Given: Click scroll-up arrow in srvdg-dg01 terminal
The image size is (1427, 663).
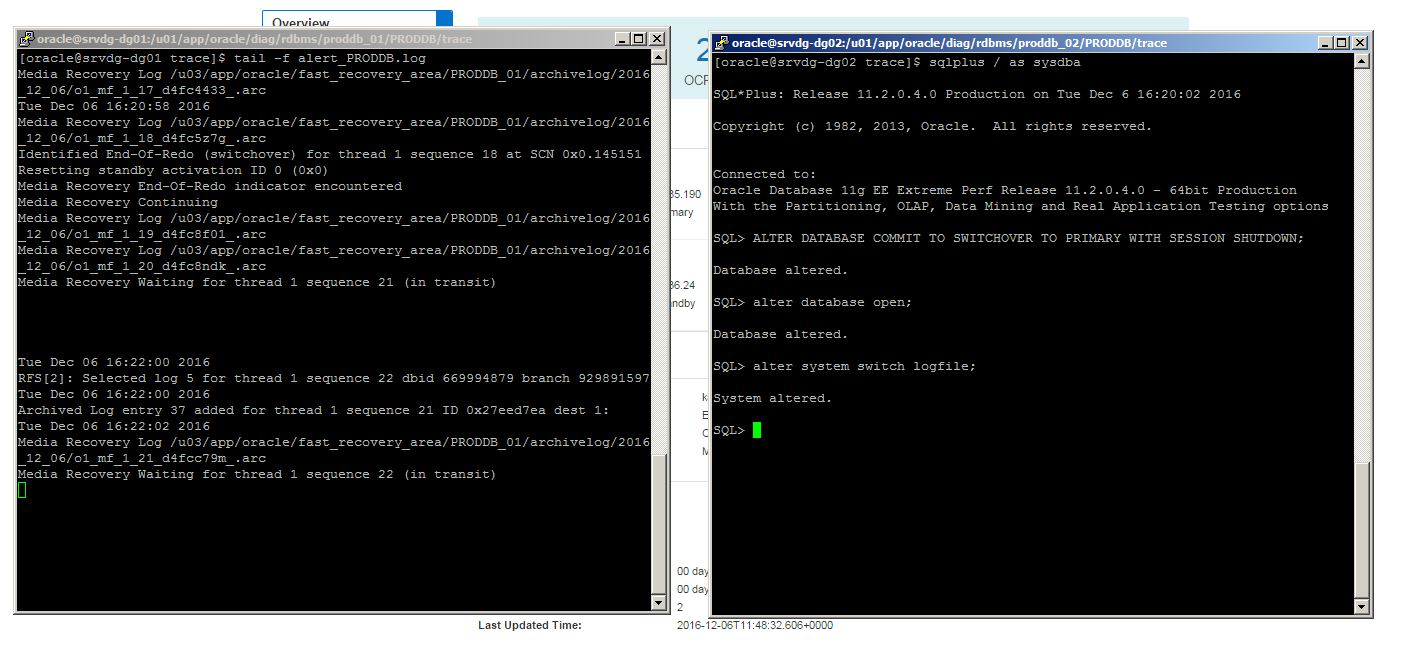Looking at the screenshot, I should pos(658,58).
